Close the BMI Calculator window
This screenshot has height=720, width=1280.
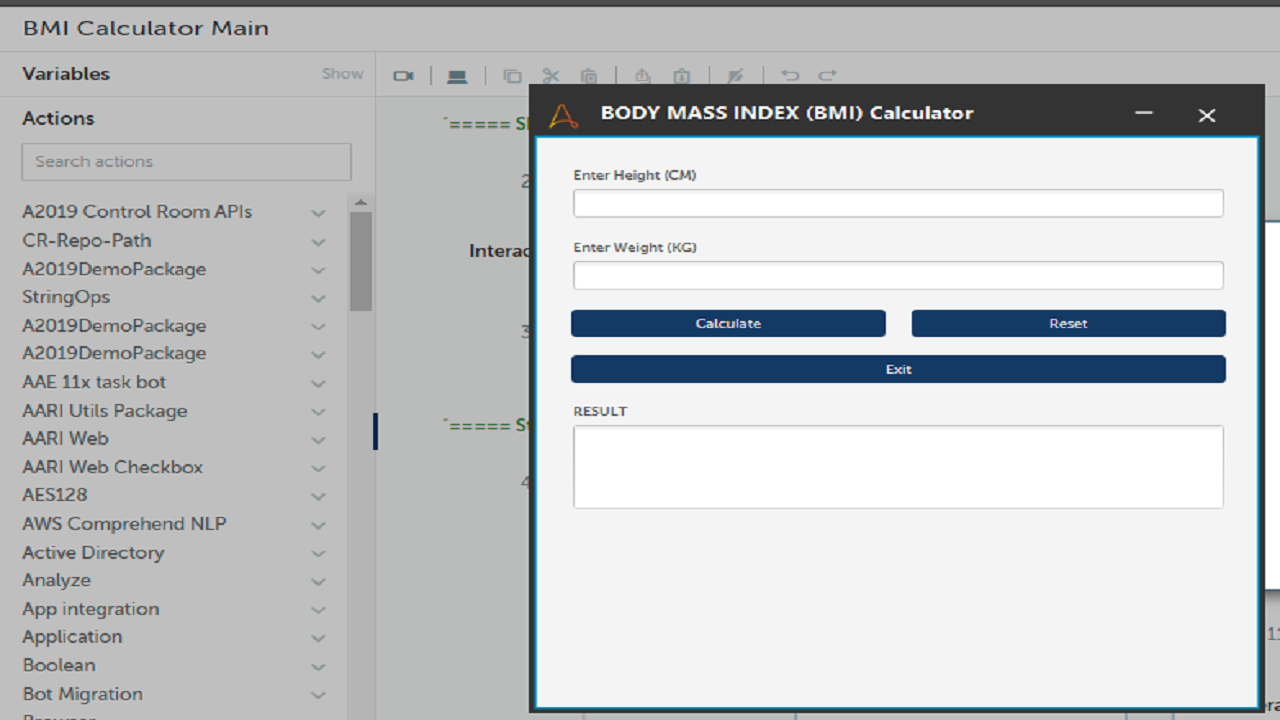(x=1207, y=115)
